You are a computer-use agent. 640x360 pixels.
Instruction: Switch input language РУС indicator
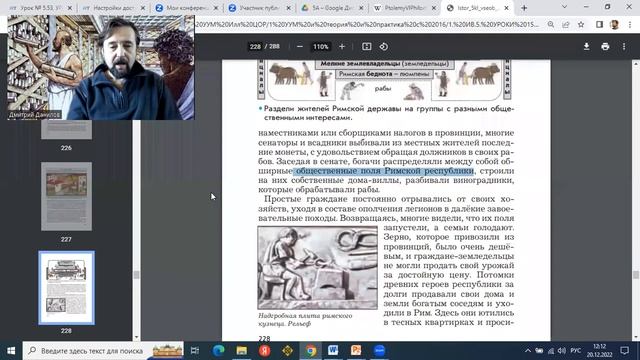click(576, 351)
